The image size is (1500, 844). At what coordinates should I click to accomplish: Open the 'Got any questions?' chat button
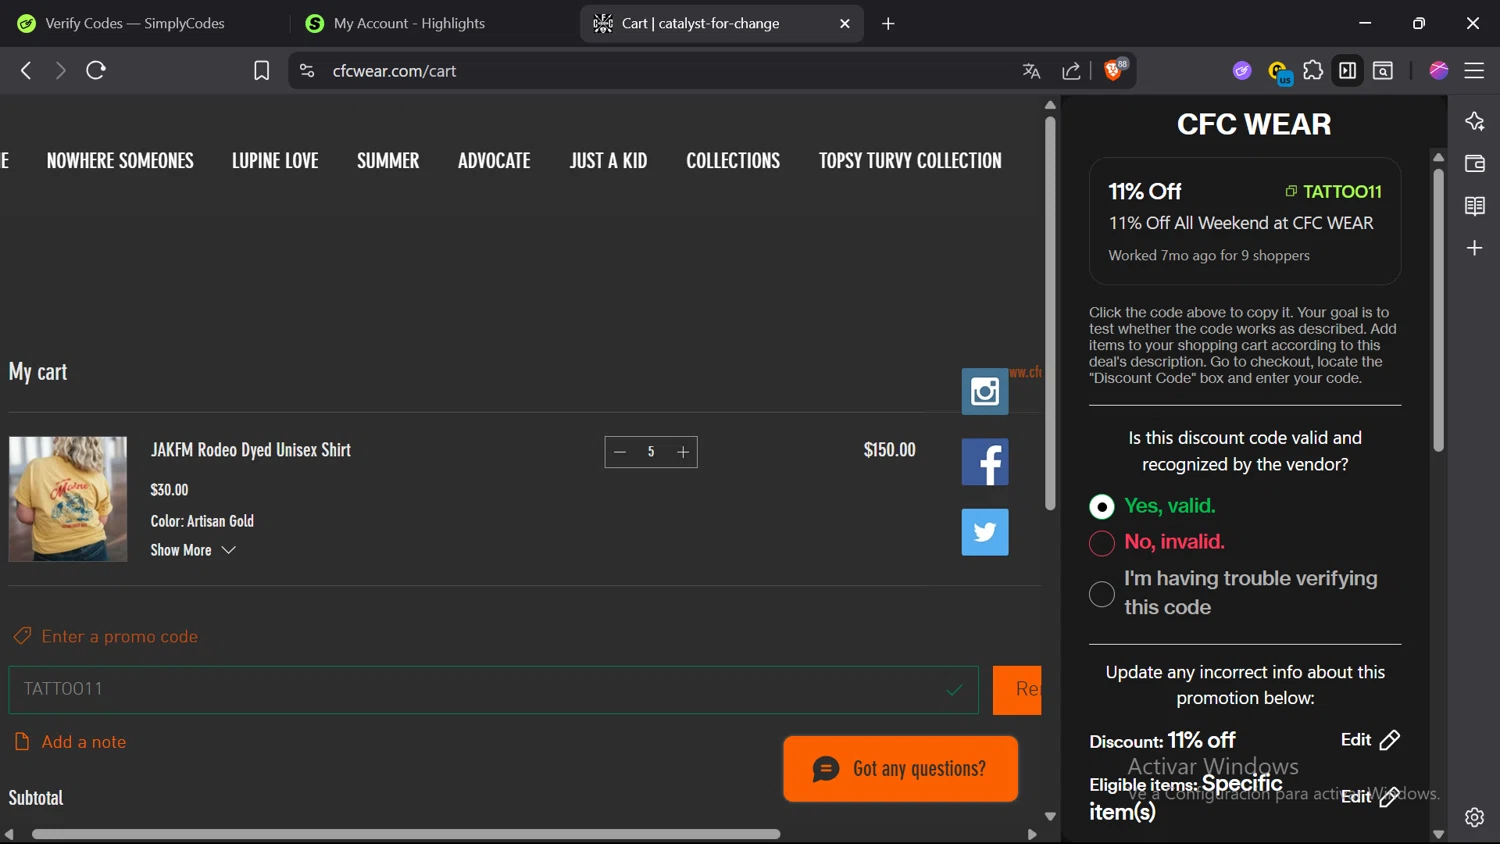[x=901, y=769]
